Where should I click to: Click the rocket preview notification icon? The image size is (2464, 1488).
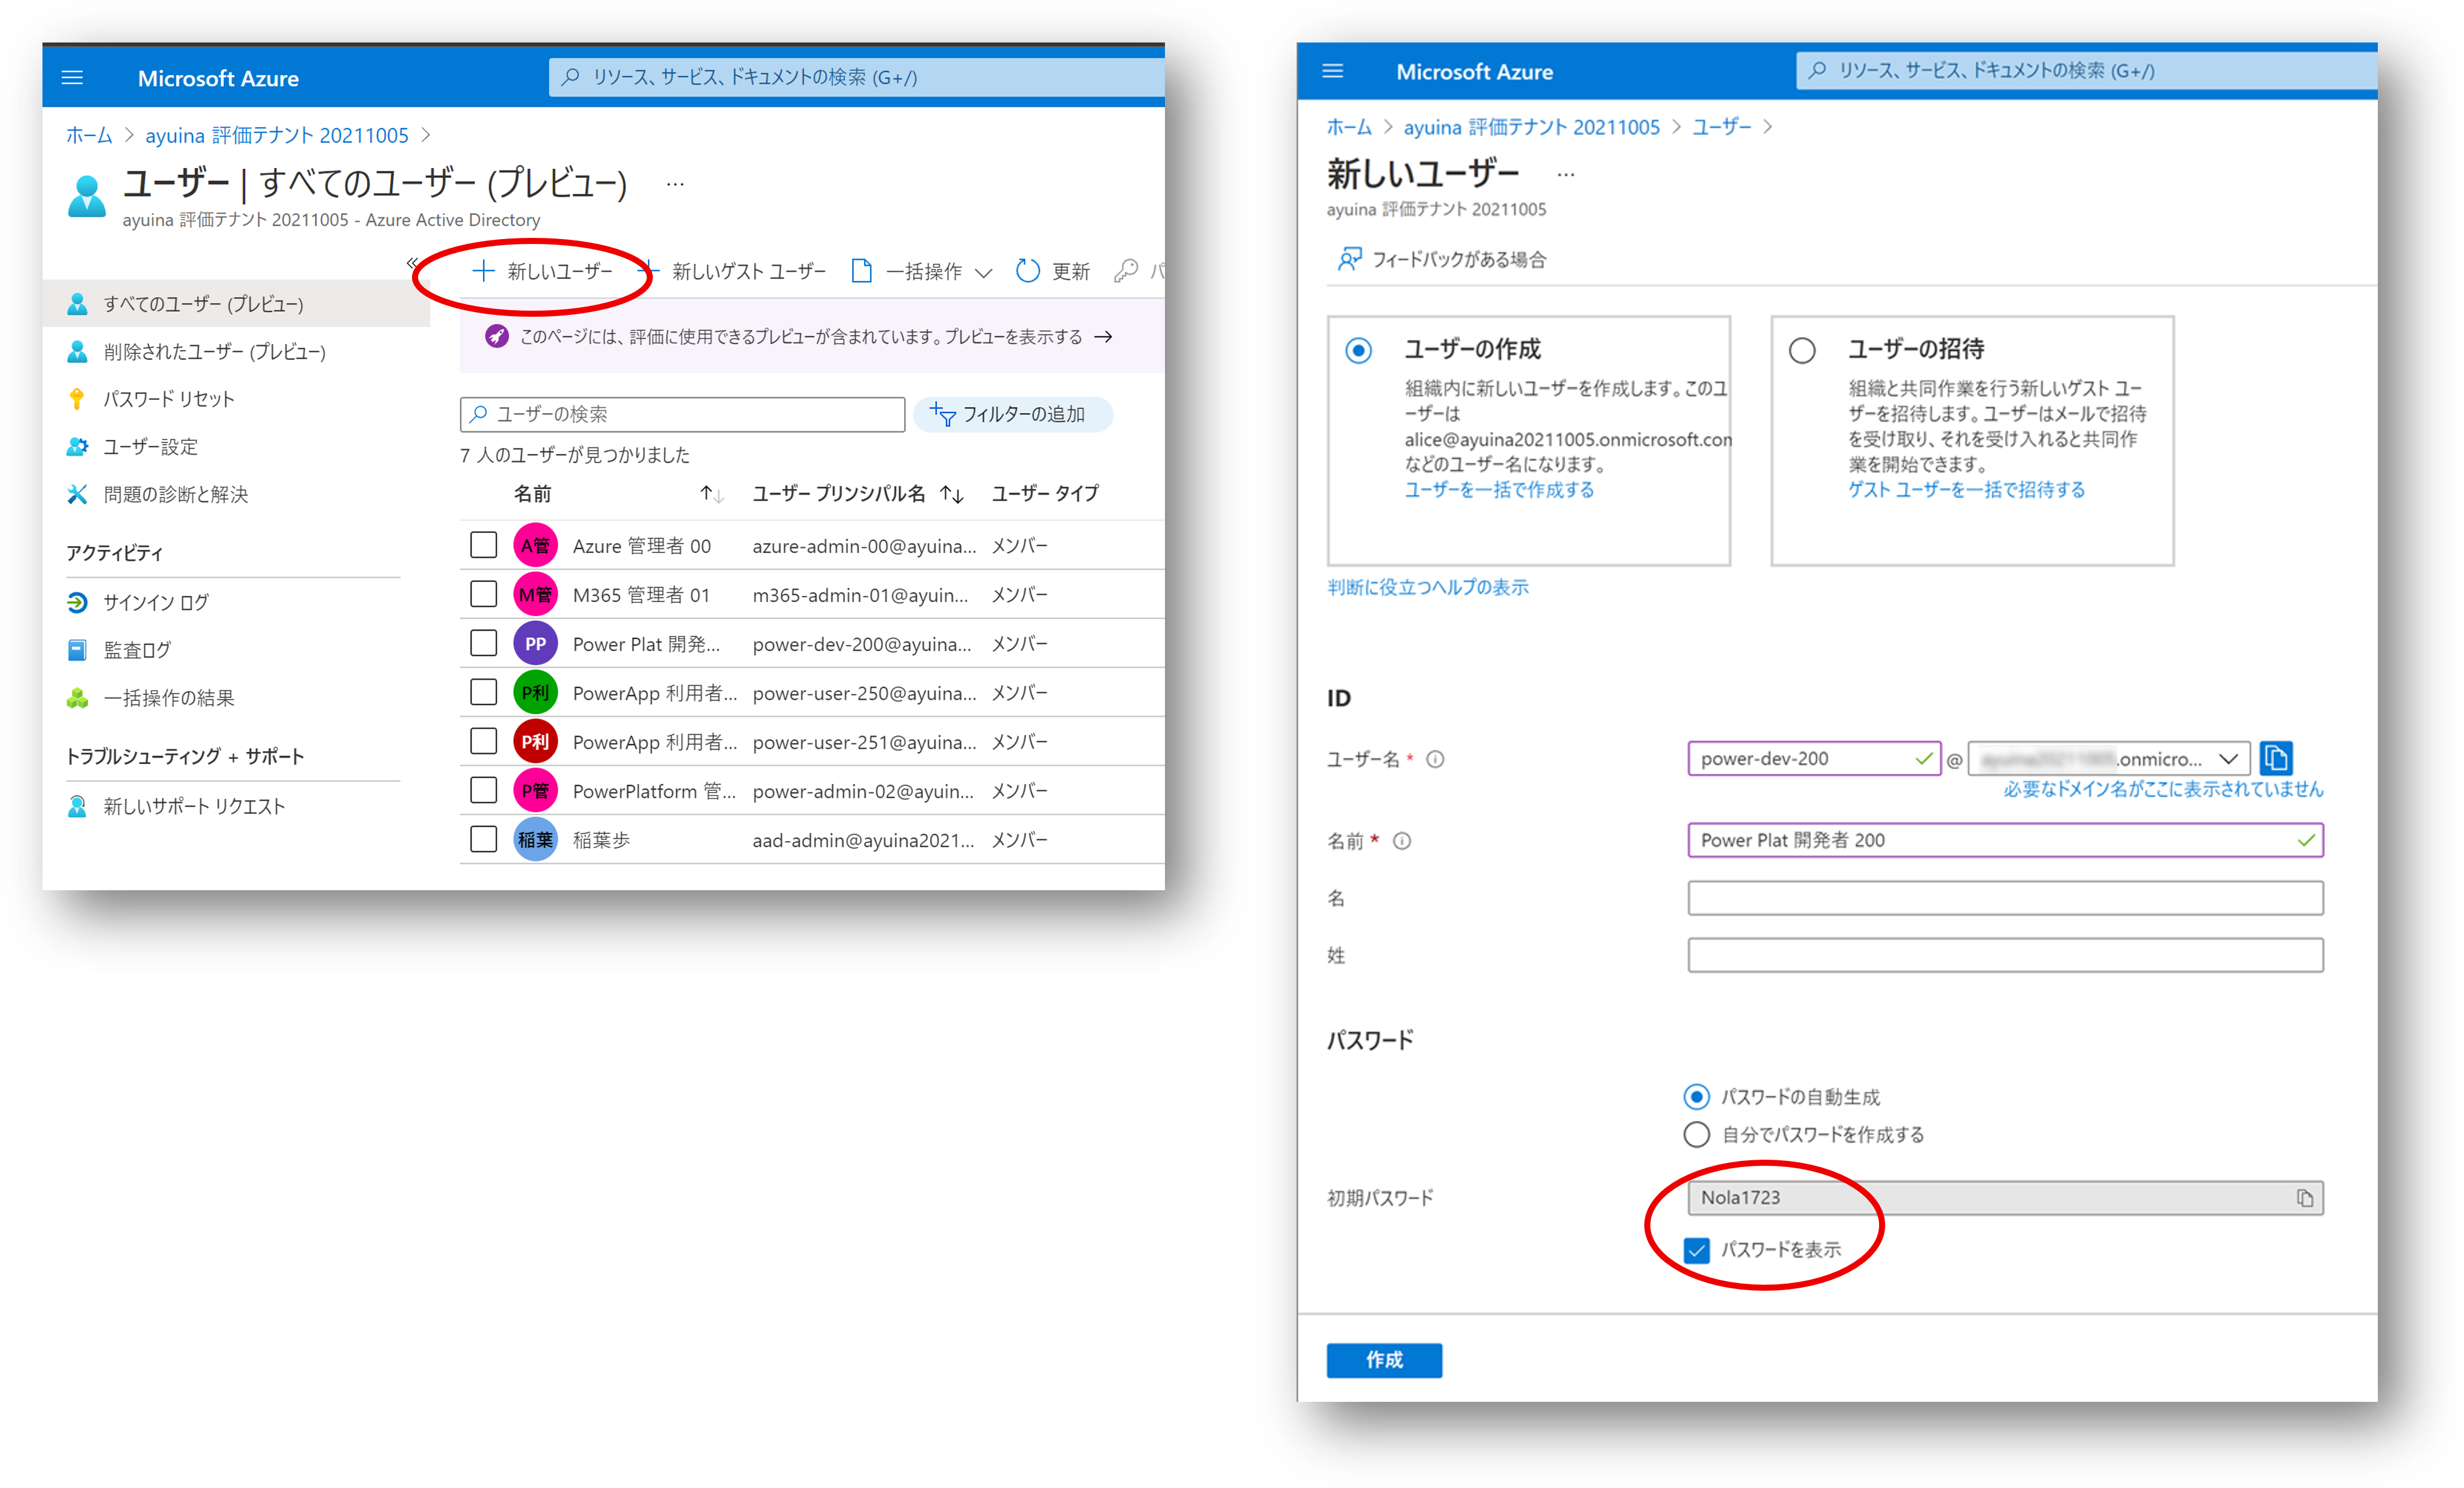point(496,337)
